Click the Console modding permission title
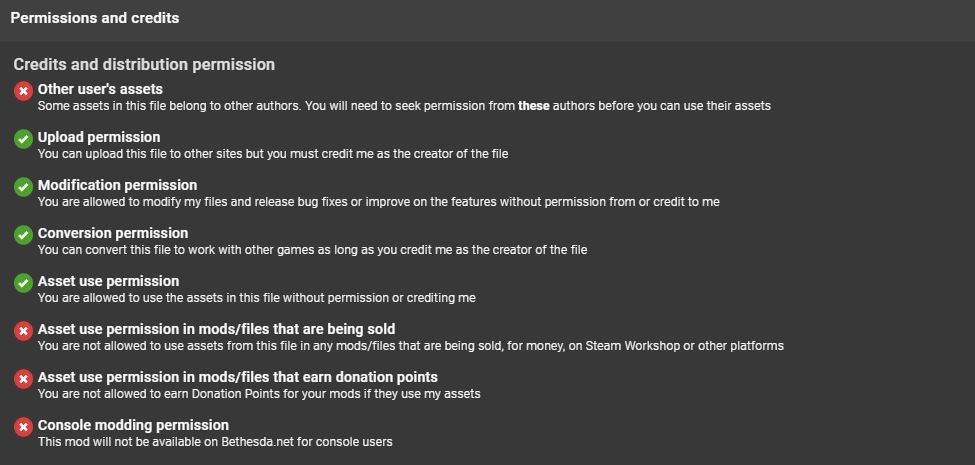 tap(133, 425)
